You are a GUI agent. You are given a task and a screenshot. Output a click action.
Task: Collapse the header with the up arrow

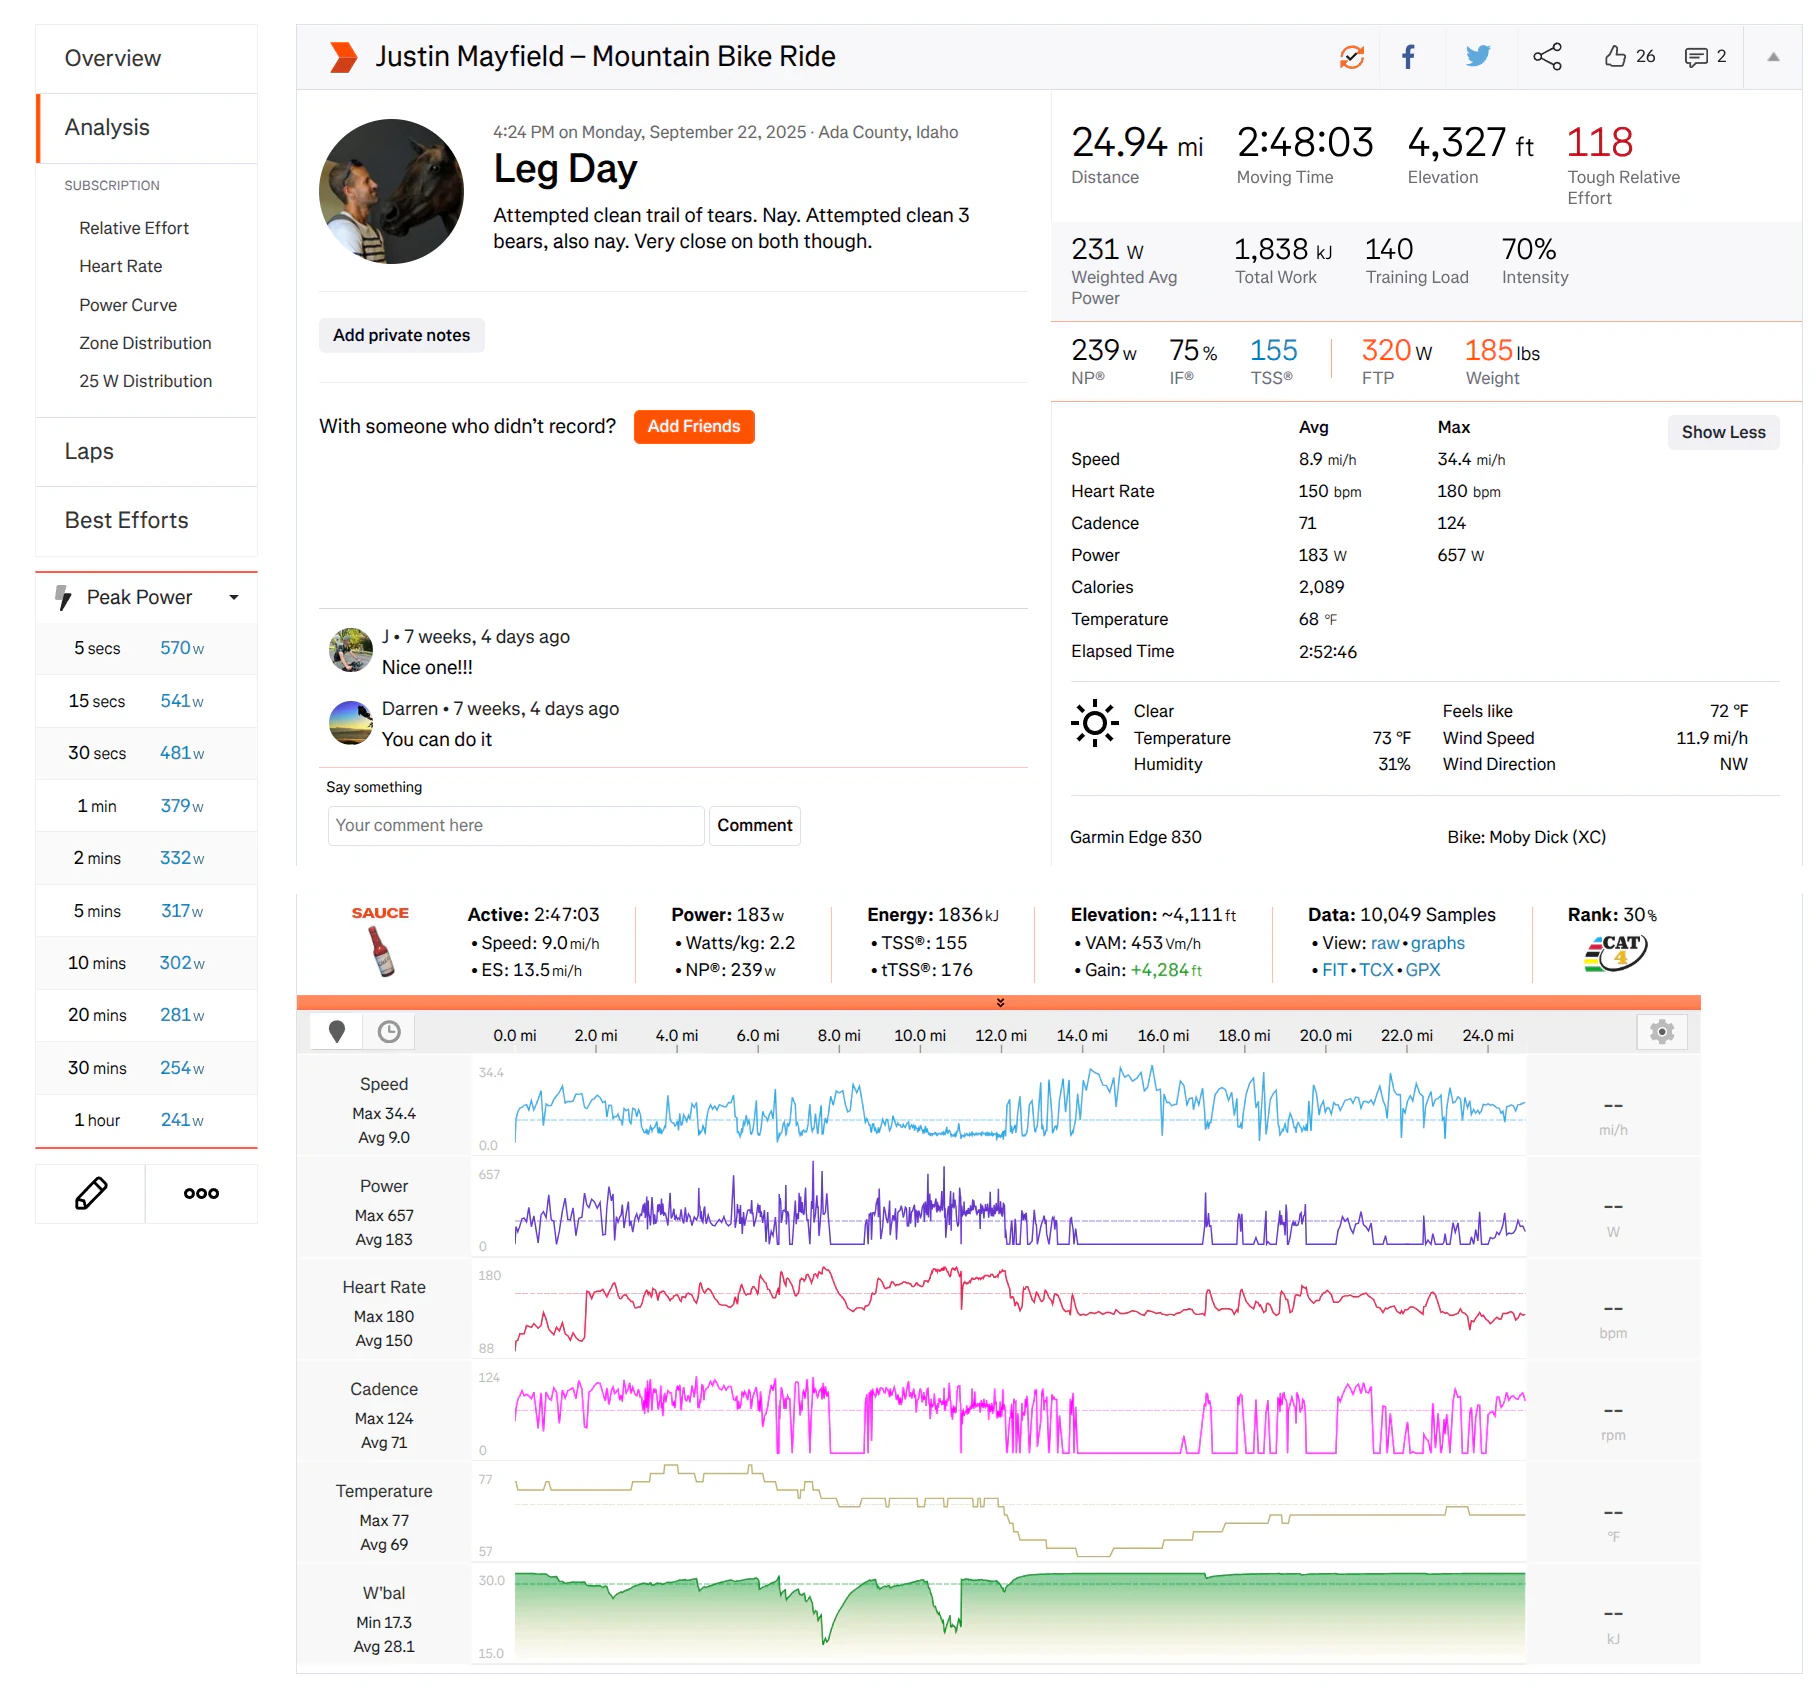tap(1772, 57)
